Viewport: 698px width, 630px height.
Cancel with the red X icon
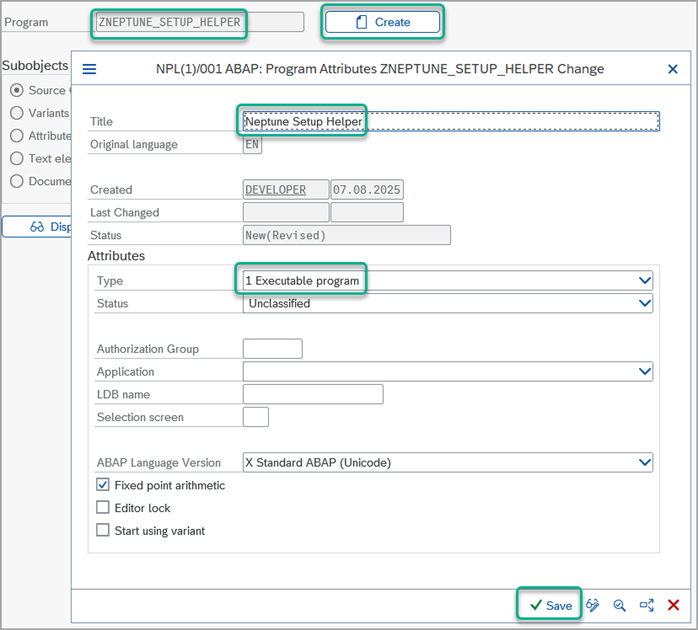tap(673, 605)
